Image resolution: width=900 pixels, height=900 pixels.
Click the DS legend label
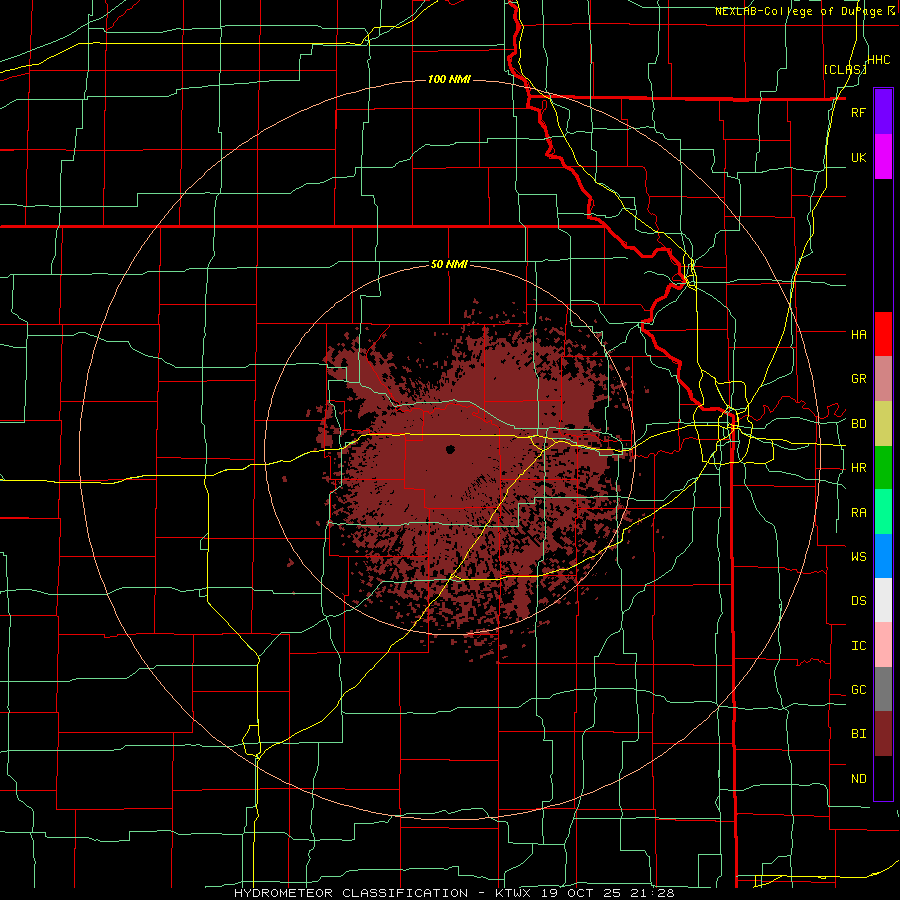click(858, 601)
